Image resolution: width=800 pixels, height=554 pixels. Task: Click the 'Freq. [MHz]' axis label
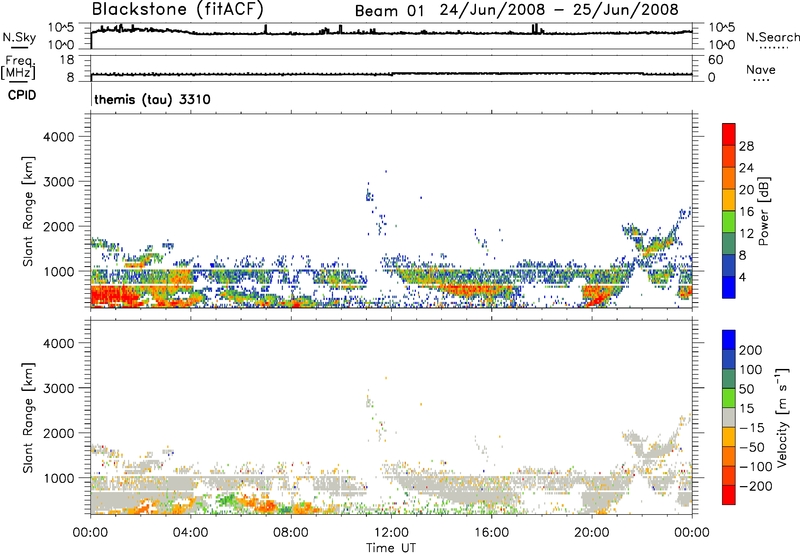coord(18,67)
